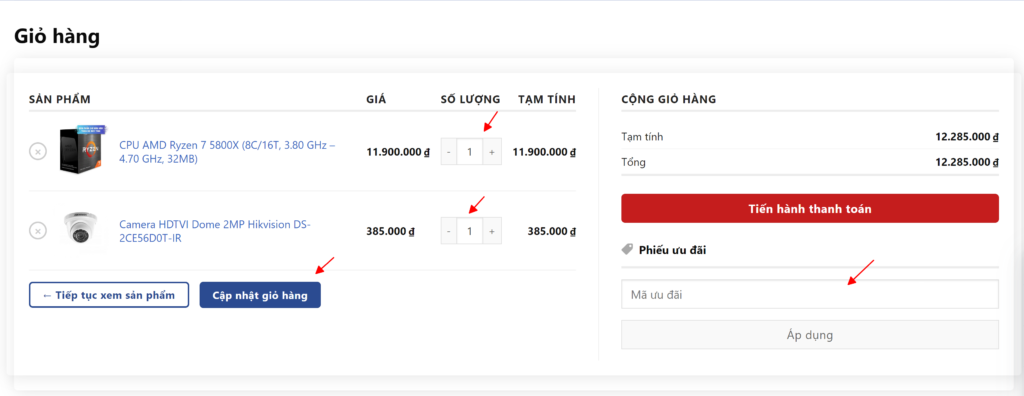Click the Giỏ hàng page heading
This screenshot has width=1024, height=396.
[x=57, y=36]
